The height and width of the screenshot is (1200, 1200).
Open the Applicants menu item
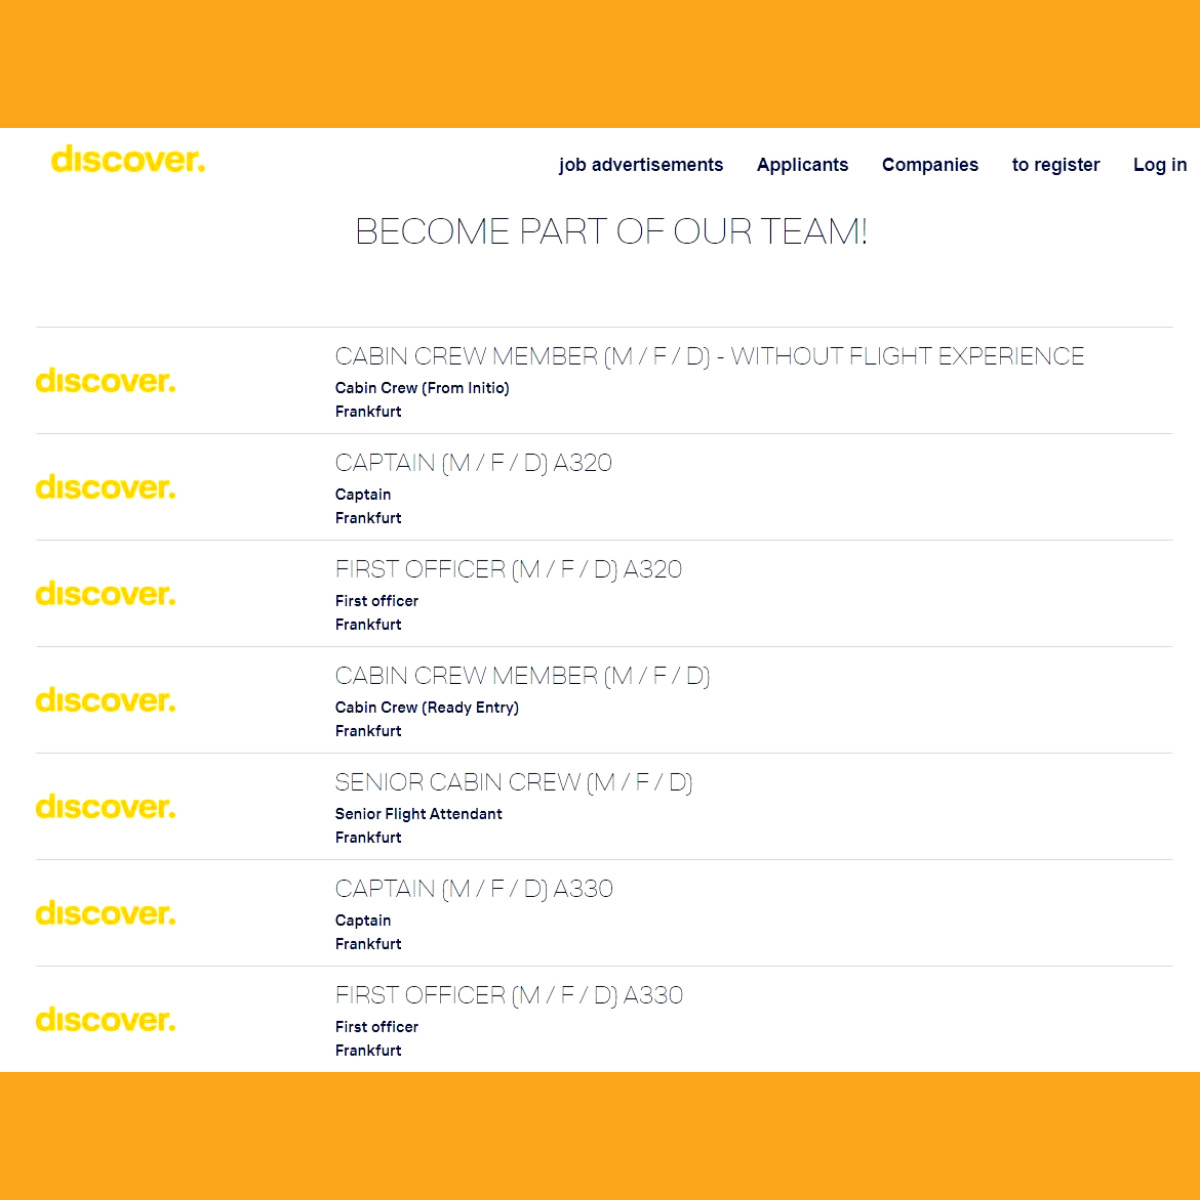pos(802,165)
